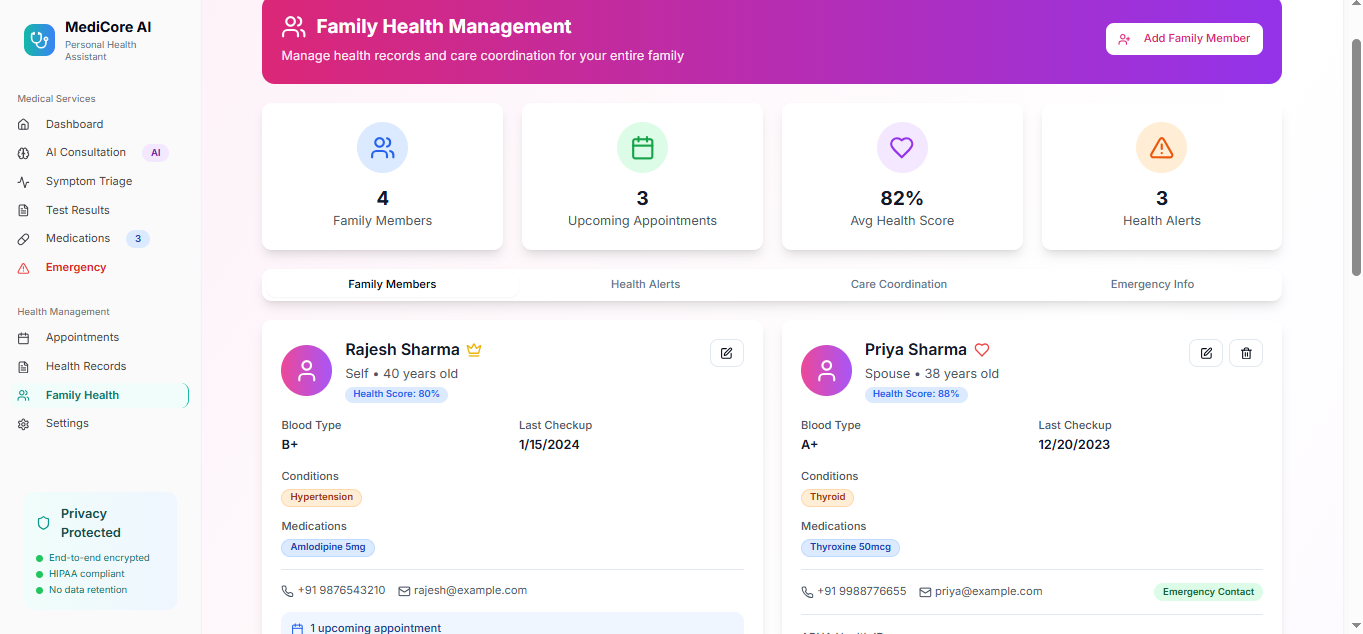The width and height of the screenshot is (1363, 634).
Task: Click the Settings gear icon
Action: [x=24, y=424]
